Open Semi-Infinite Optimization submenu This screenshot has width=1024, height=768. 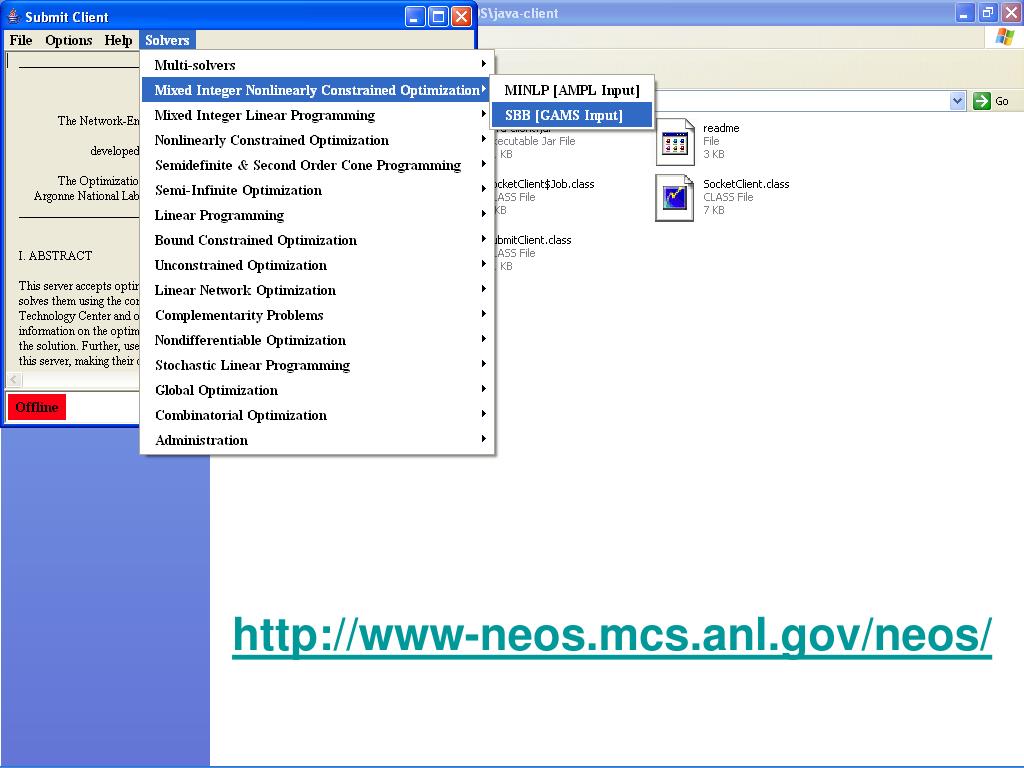pyautogui.click(x=317, y=190)
